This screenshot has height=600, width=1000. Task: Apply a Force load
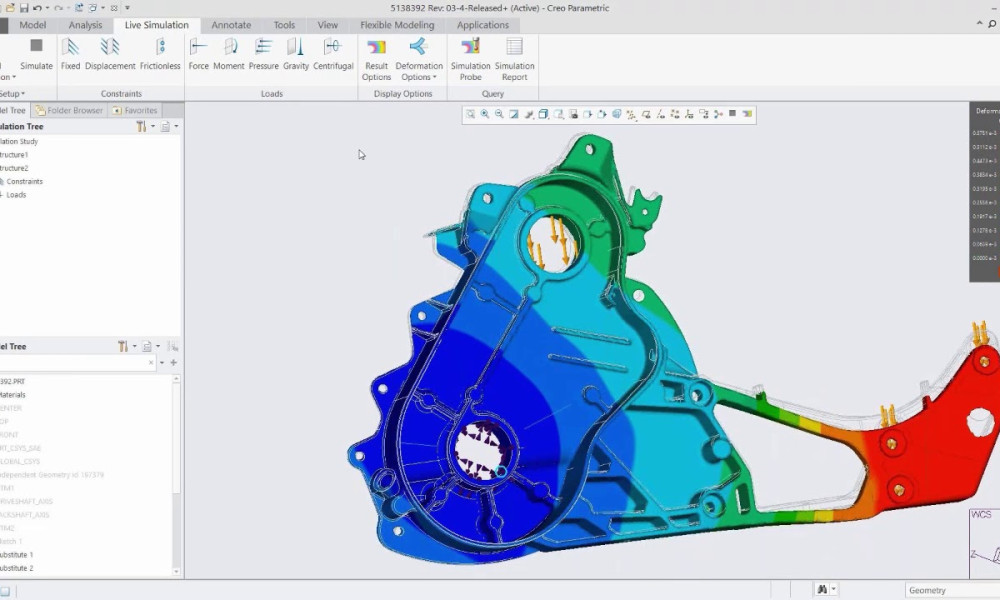198,54
